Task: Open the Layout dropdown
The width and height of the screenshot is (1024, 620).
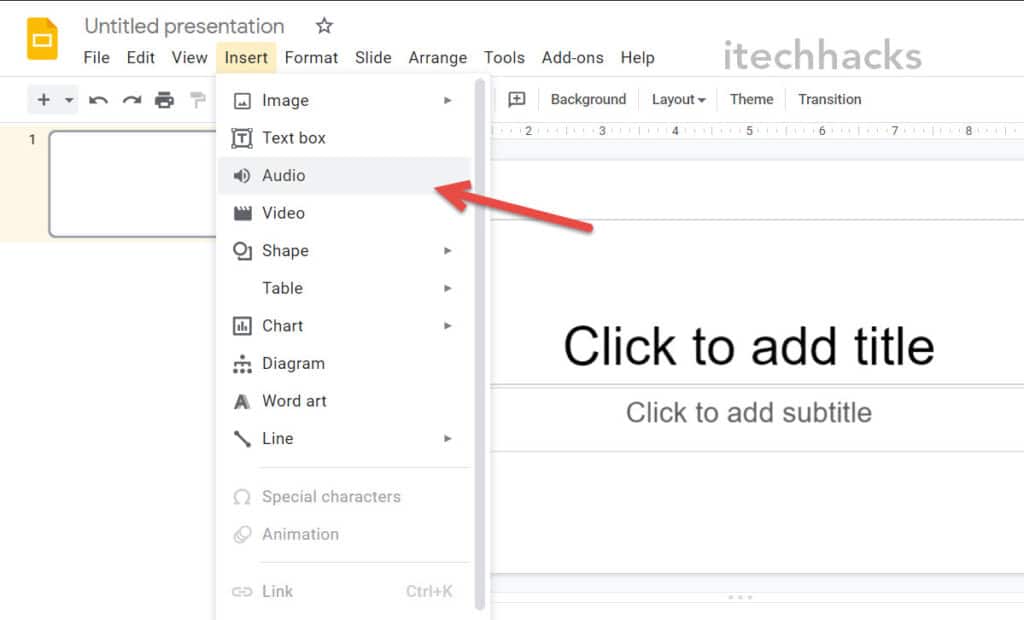Action: point(678,99)
